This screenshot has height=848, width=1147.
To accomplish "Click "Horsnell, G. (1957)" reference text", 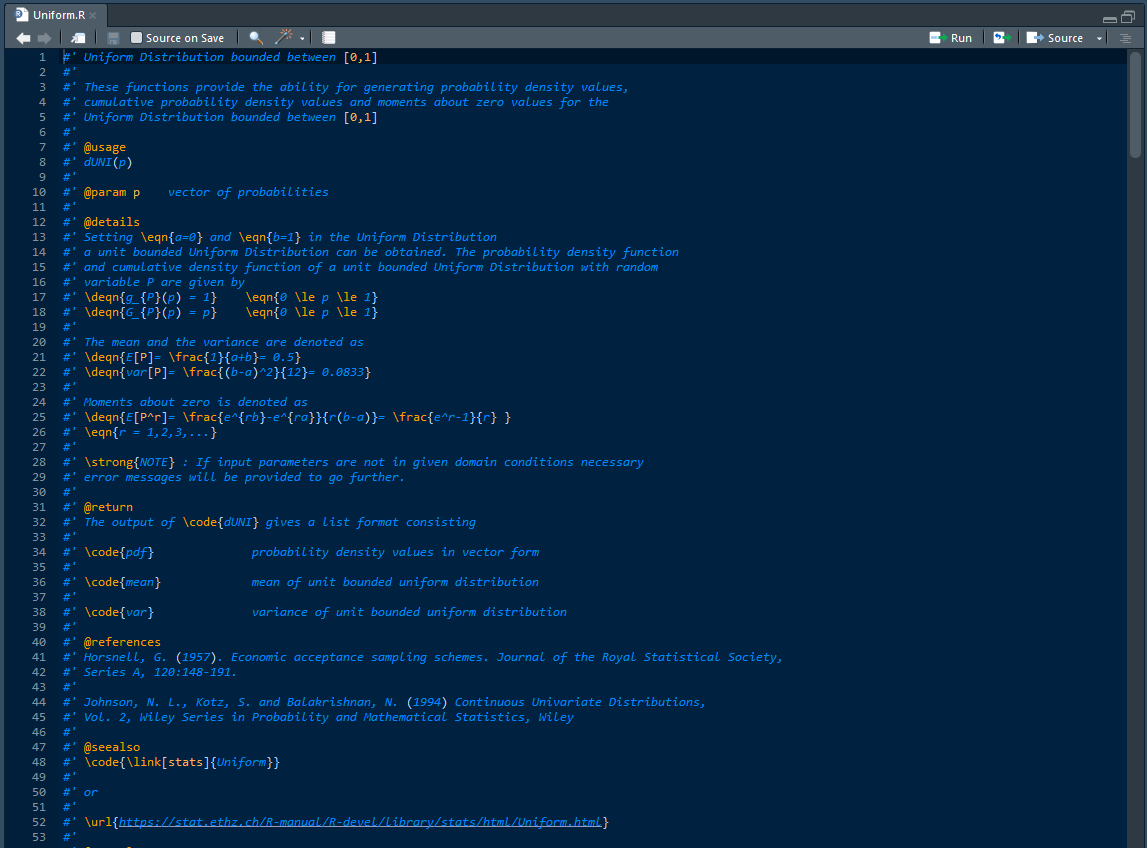I will point(153,657).
